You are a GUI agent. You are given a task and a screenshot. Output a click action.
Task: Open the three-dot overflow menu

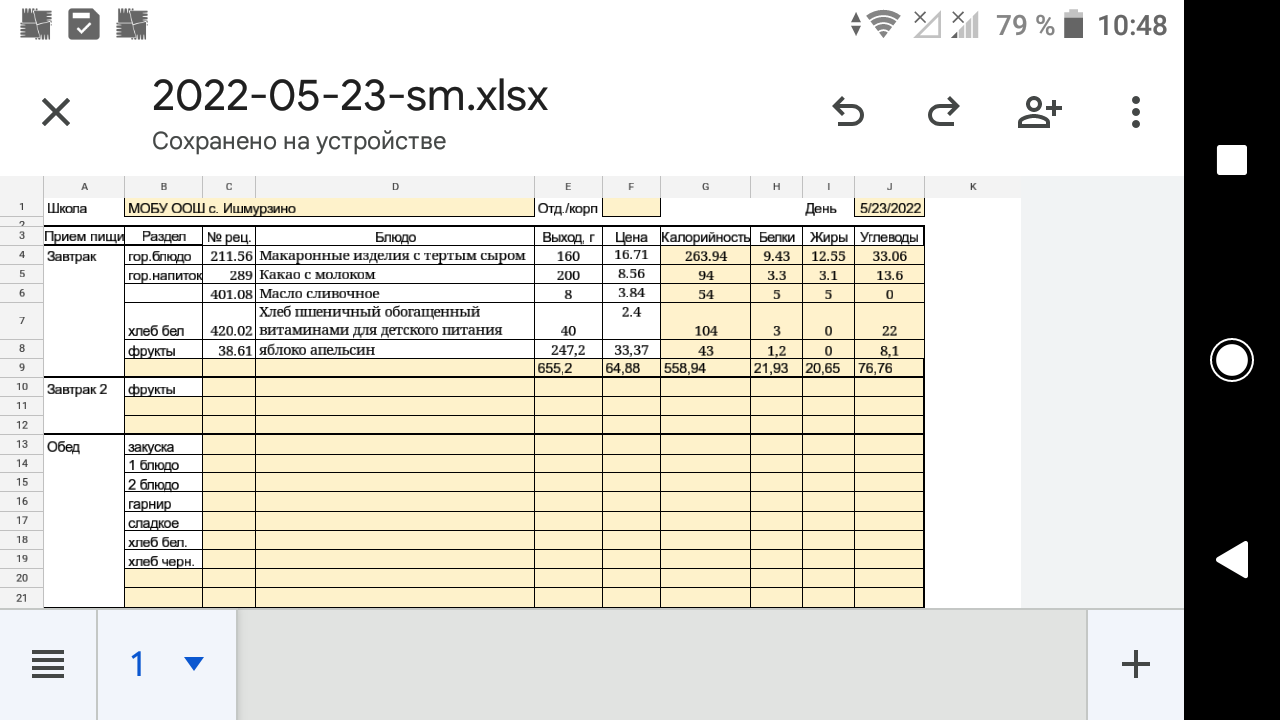[1136, 113]
